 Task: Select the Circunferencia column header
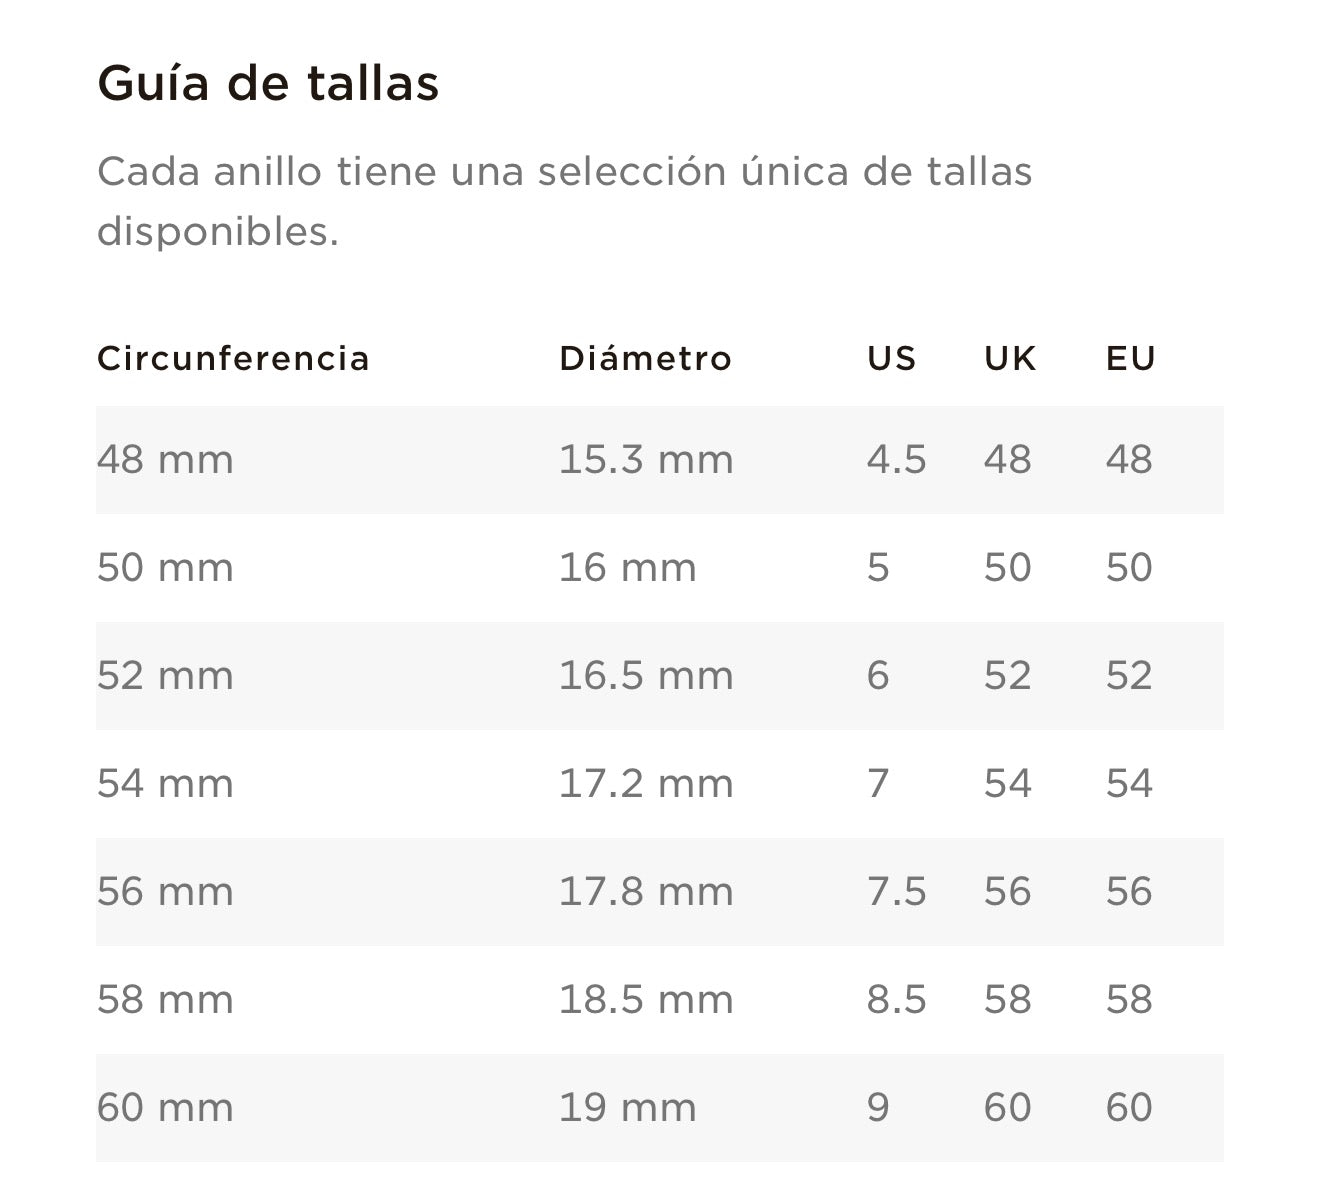(x=233, y=358)
